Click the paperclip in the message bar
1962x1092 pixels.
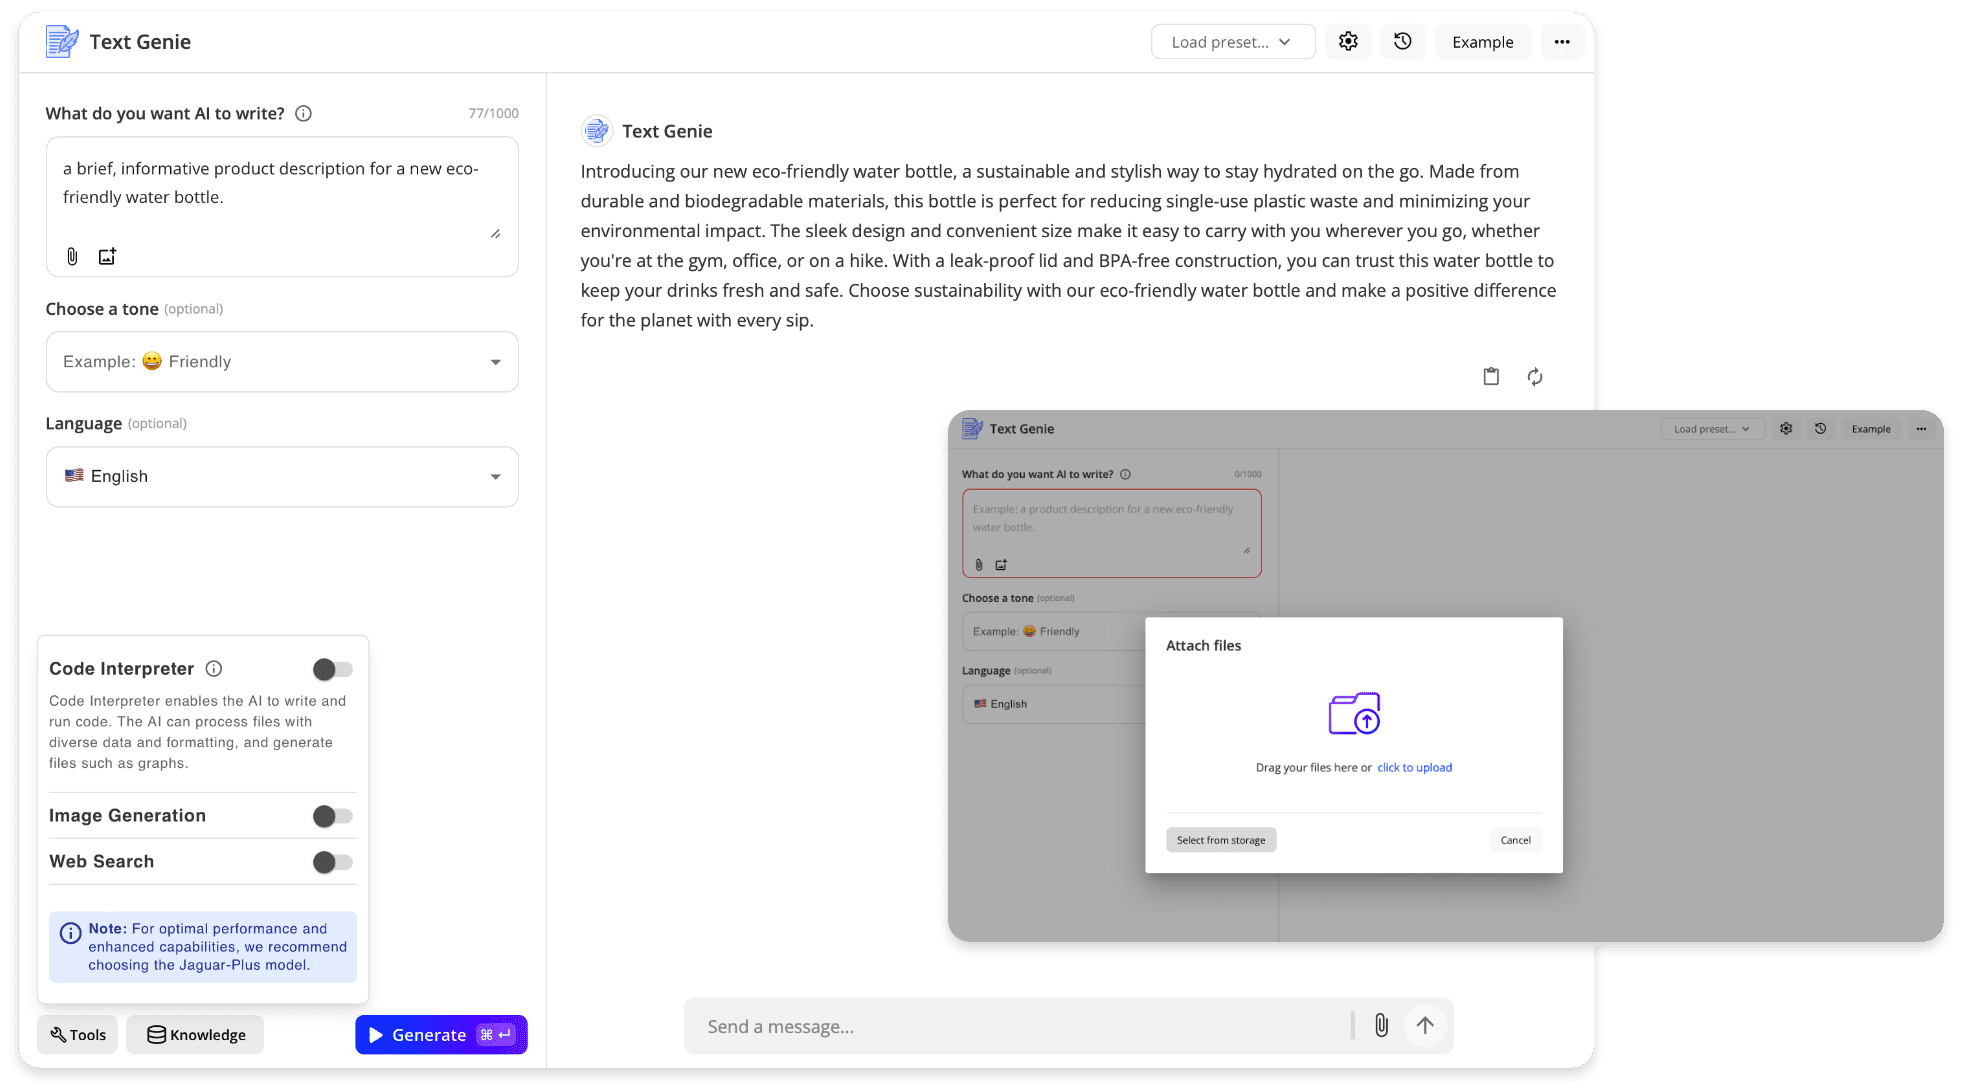(x=1381, y=1025)
